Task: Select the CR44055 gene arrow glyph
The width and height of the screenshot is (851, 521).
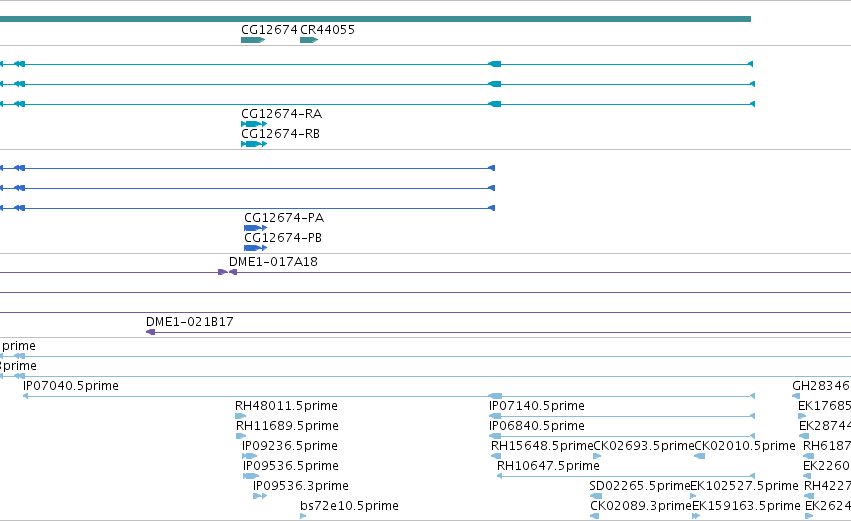Action: (309, 40)
